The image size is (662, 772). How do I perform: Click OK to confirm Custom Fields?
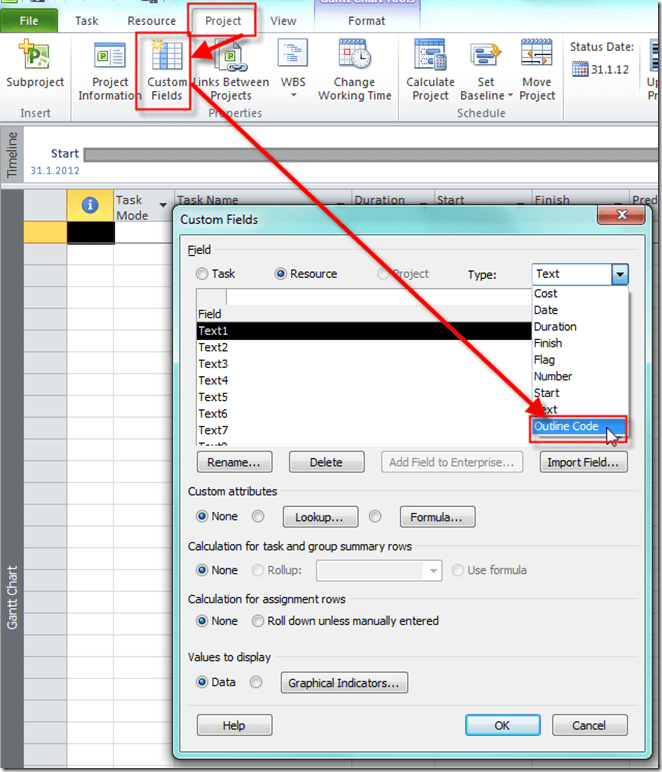point(502,725)
